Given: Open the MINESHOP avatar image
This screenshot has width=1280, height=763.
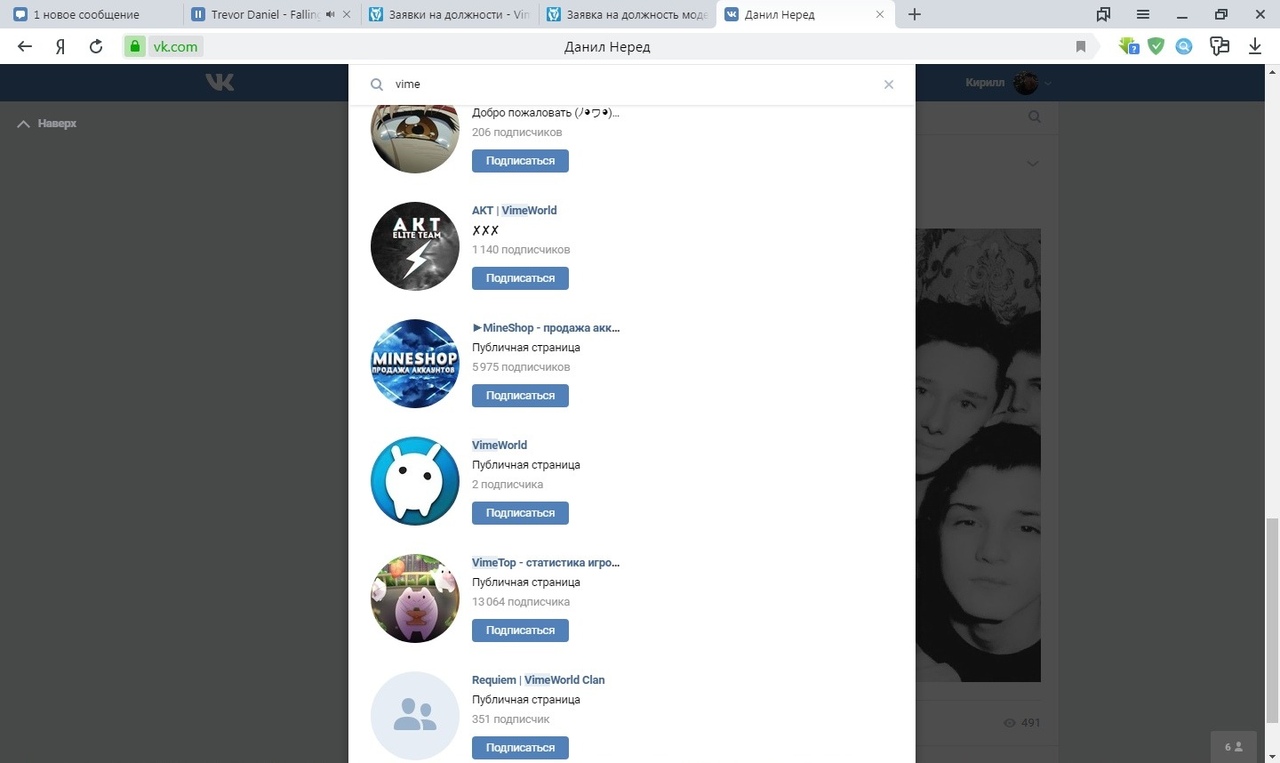Looking at the screenshot, I should [415, 364].
